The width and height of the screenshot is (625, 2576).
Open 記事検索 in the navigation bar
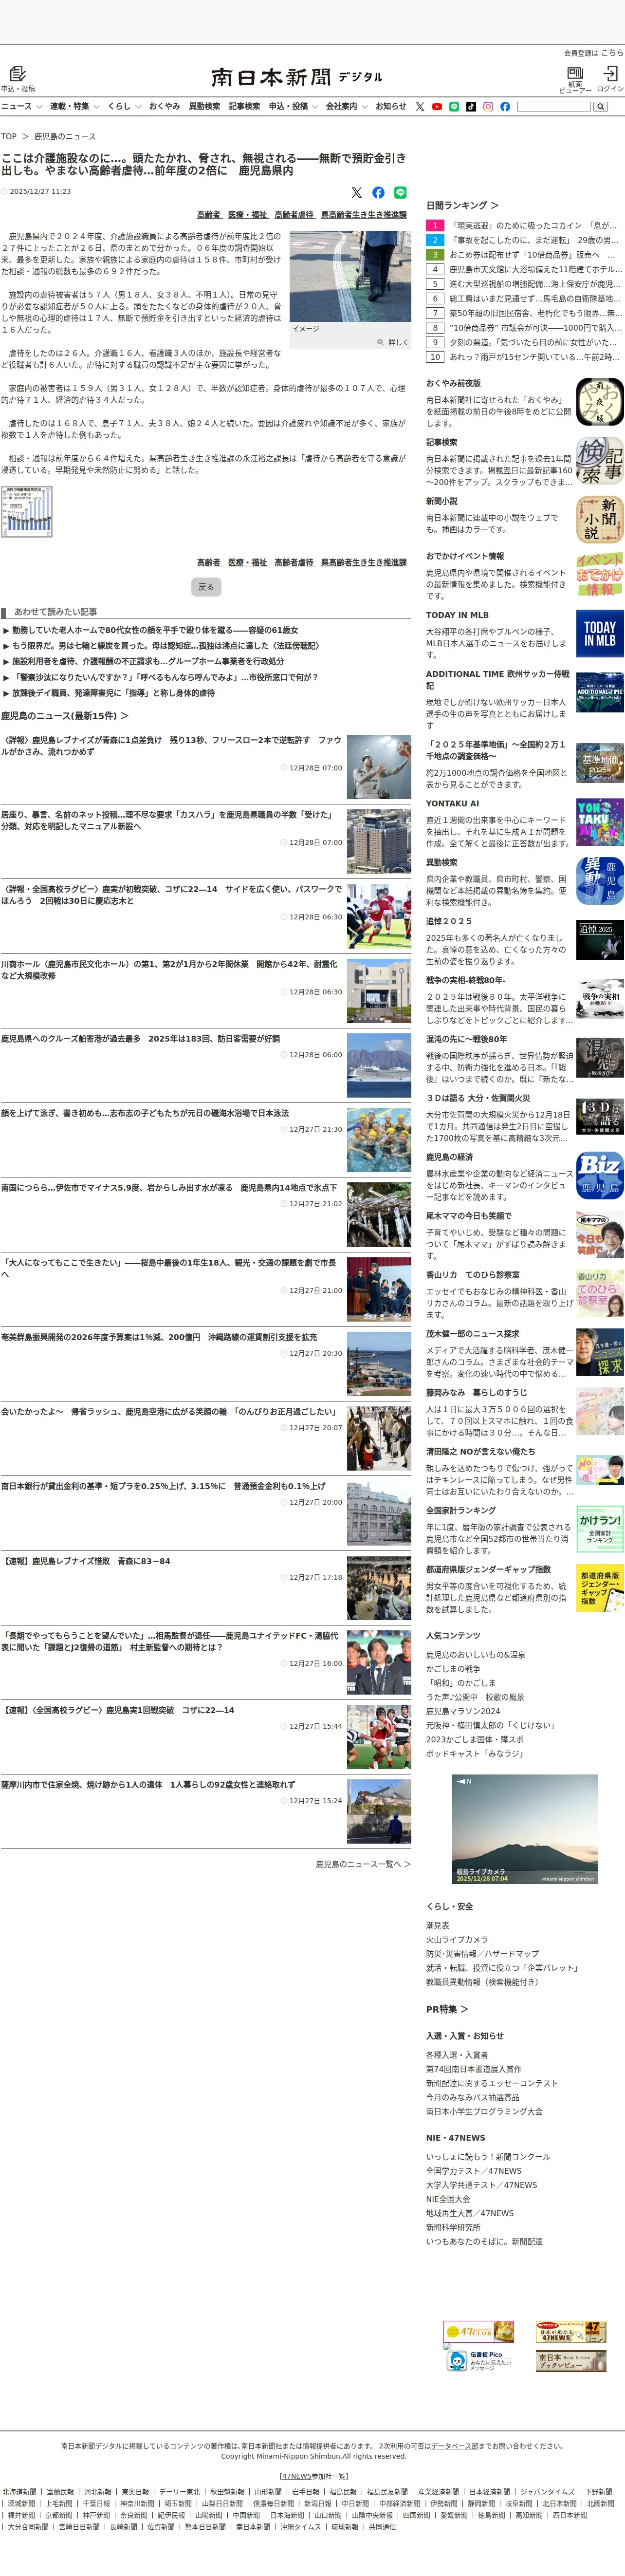pos(244,106)
